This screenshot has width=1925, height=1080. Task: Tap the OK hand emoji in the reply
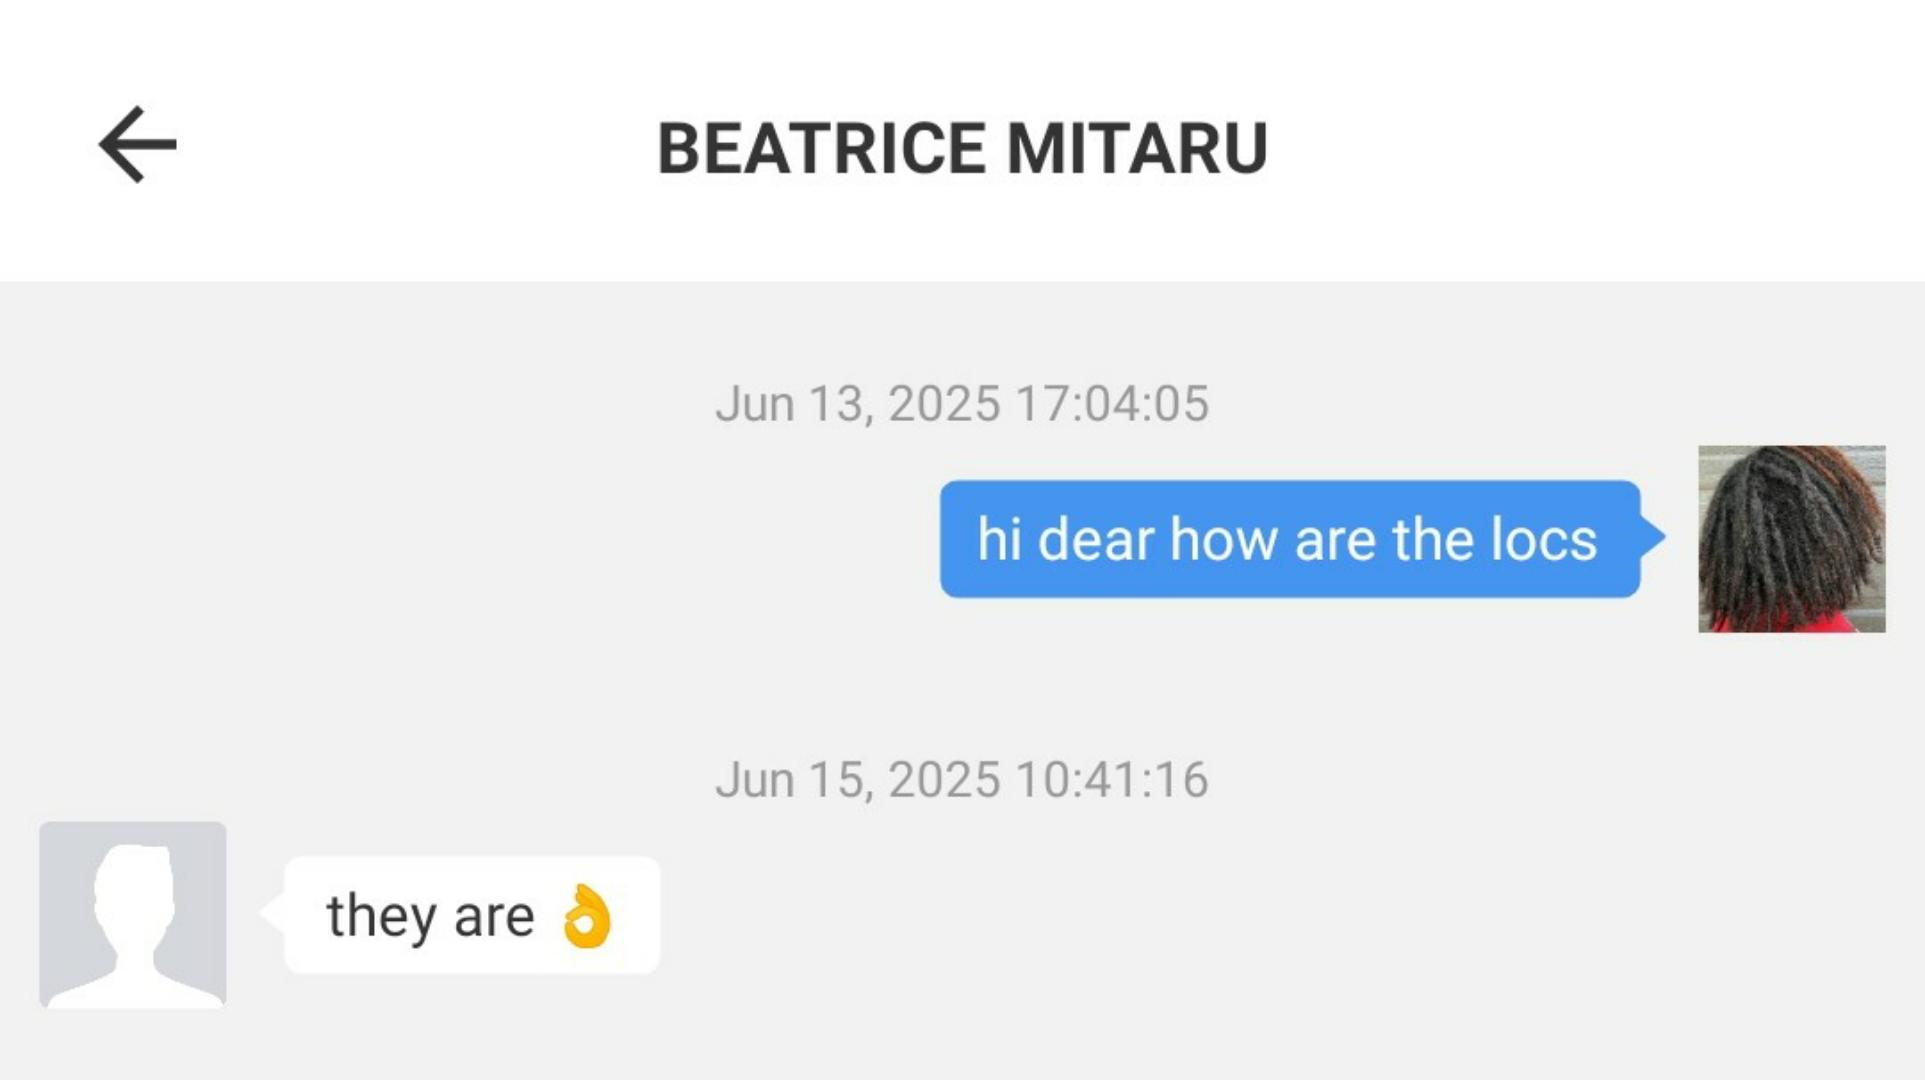click(x=586, y=916)
